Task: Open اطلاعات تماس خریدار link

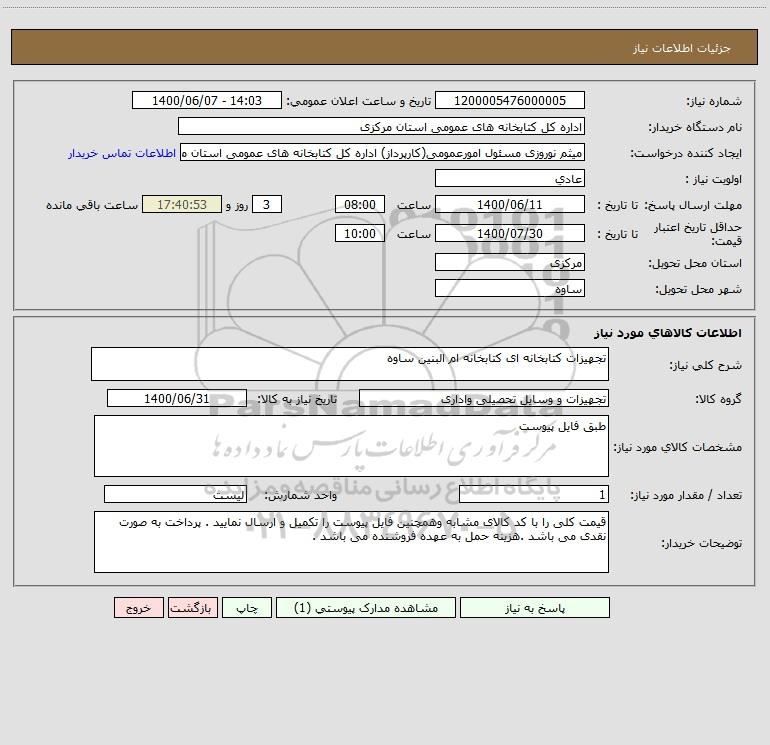Action: click(x=122, y=153)
